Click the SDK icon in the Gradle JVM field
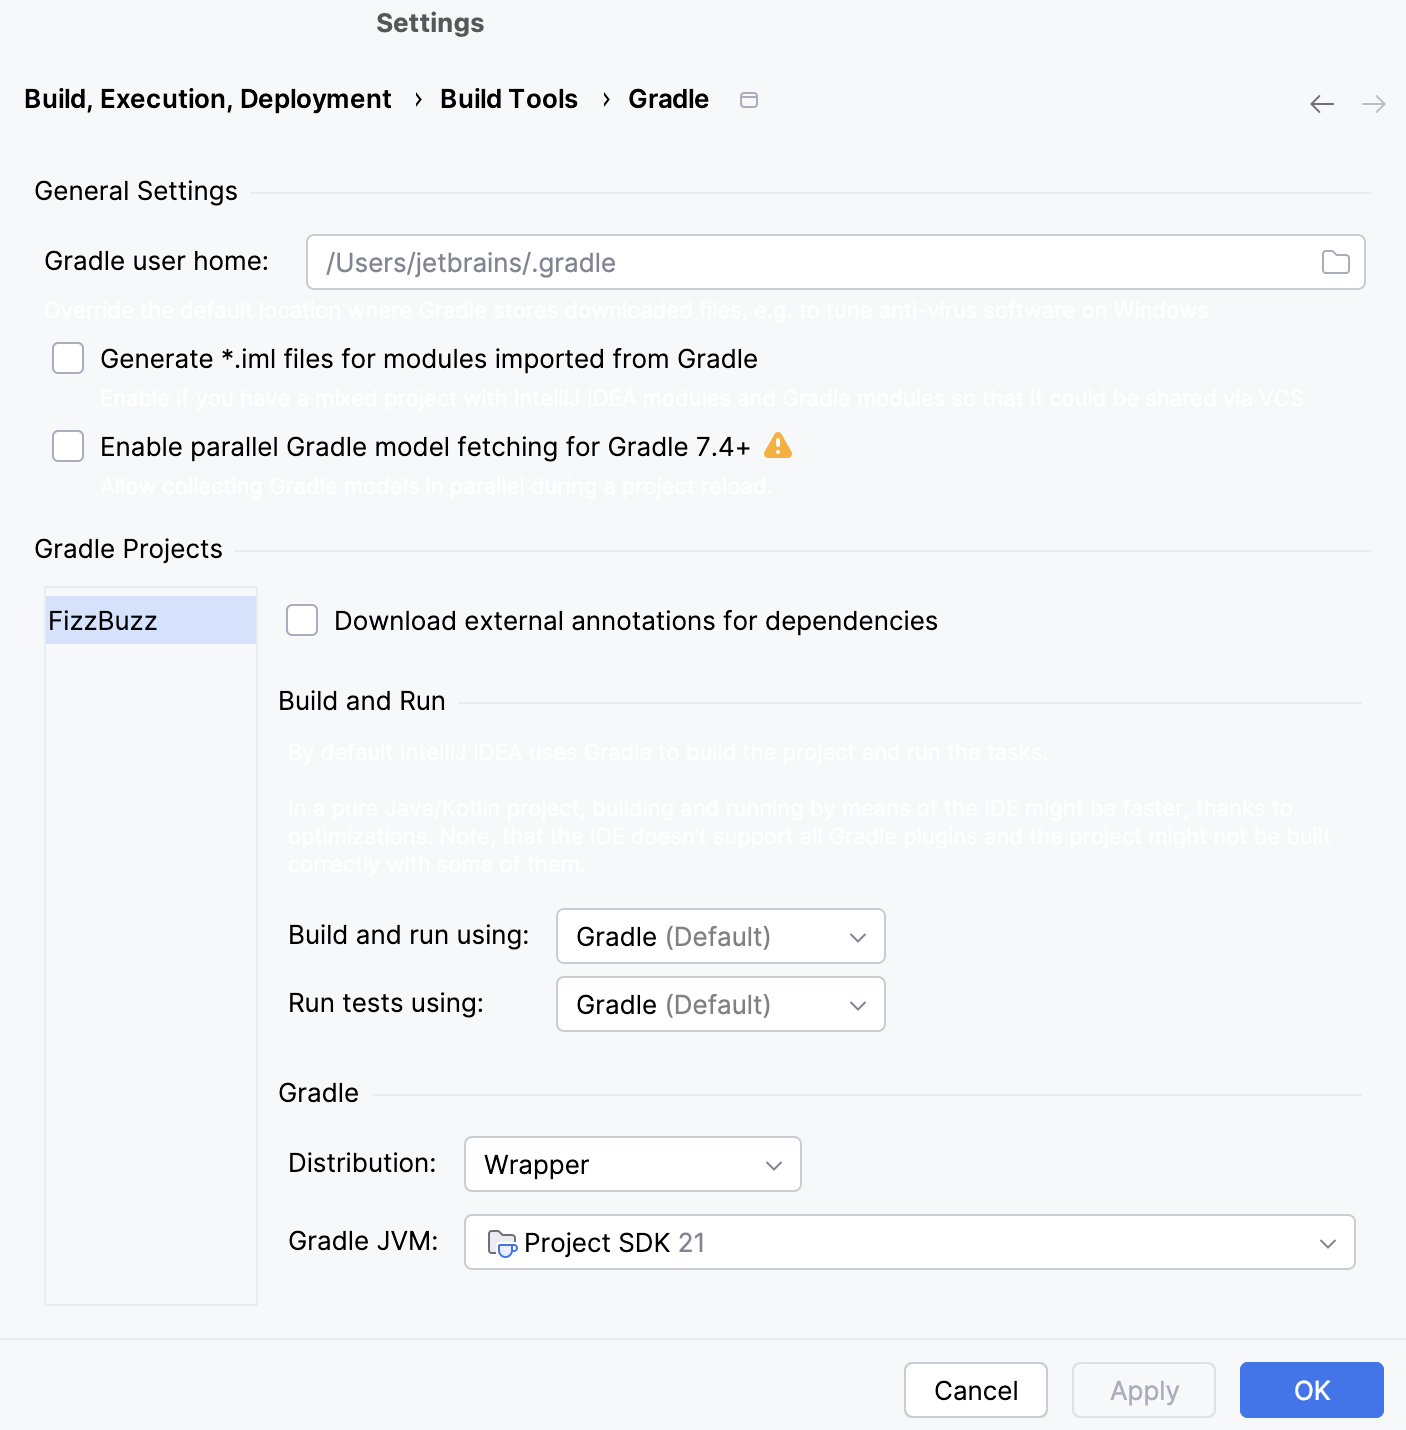 click(504, 1243)
